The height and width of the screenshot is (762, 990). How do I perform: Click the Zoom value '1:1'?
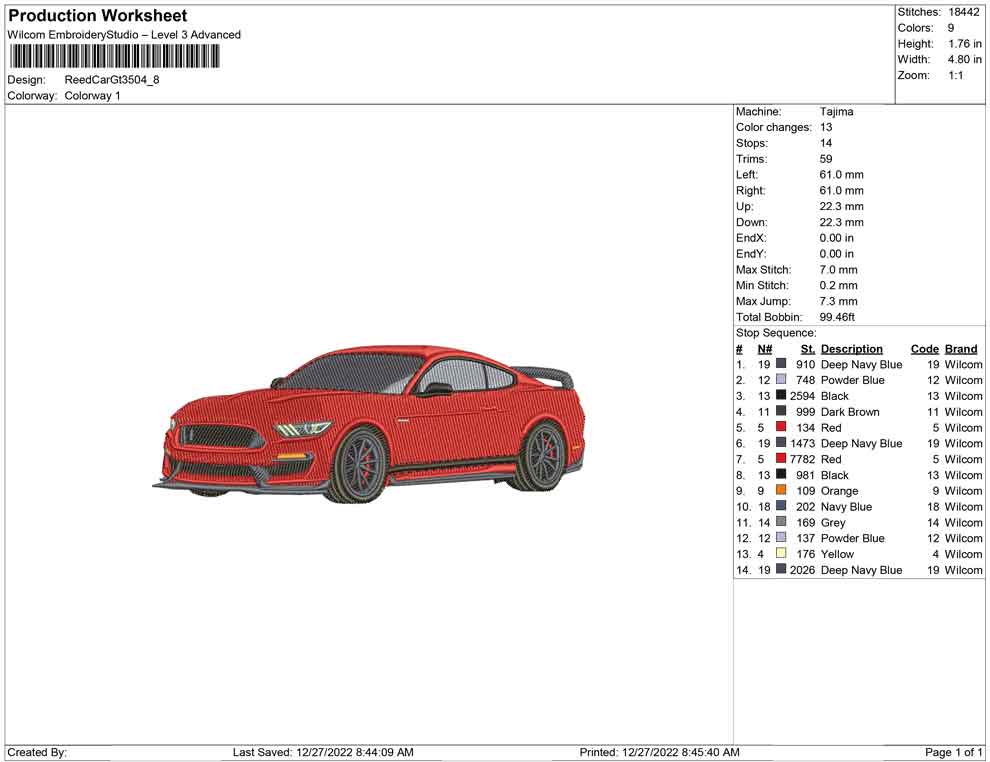click(x=956, y=75)
